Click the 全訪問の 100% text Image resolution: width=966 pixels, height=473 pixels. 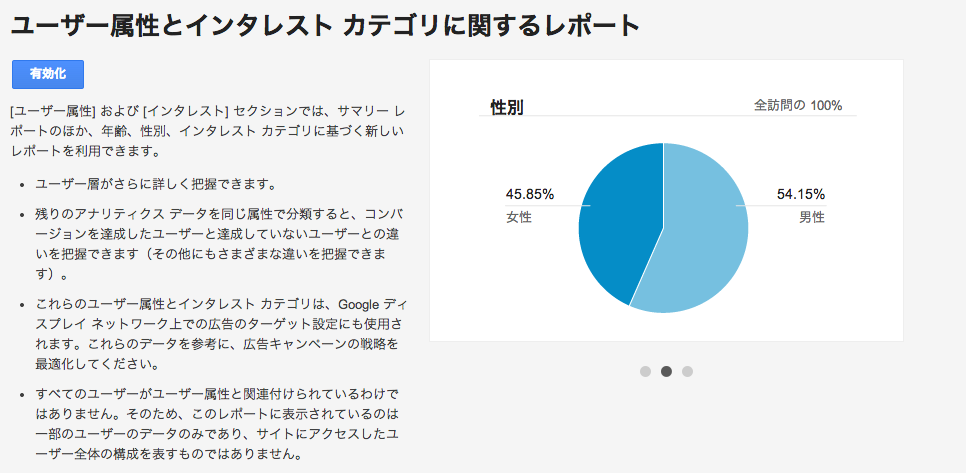point(798,105)
